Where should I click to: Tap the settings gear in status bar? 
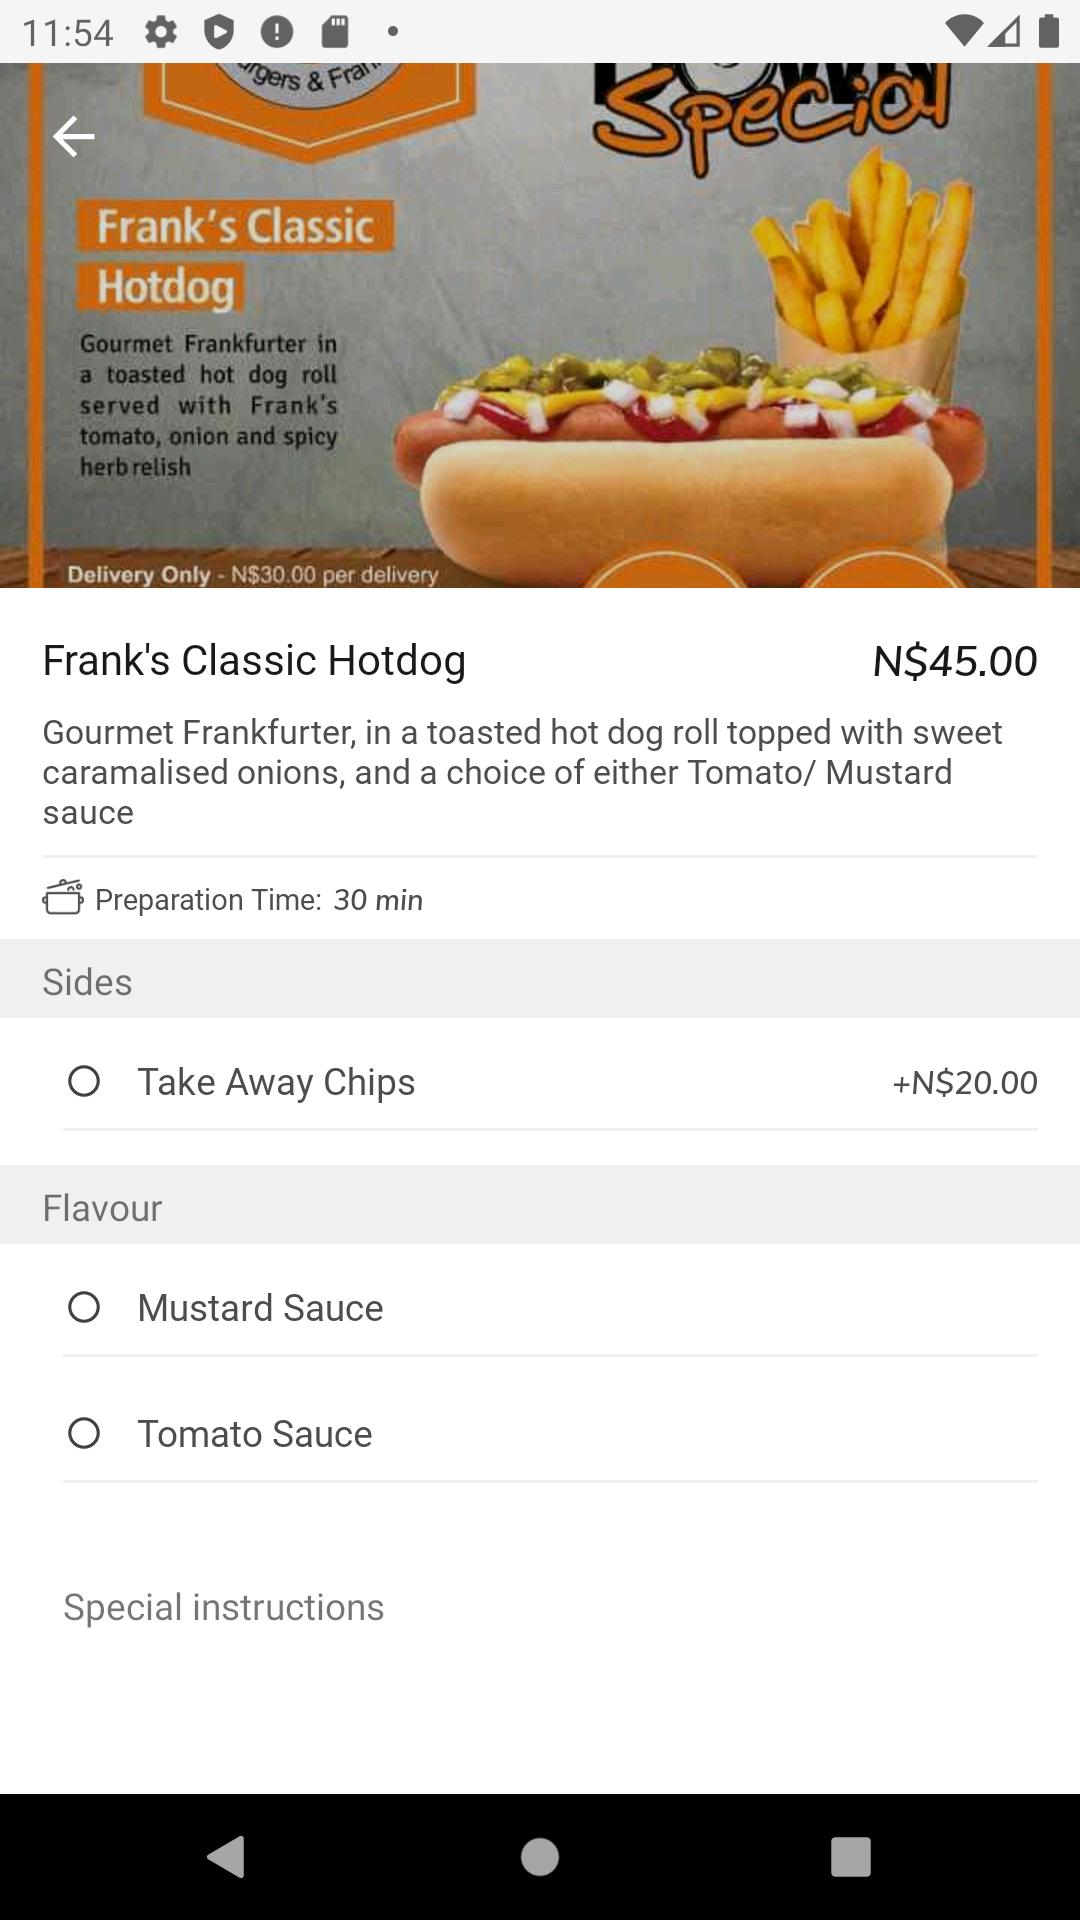[x=160, y=32]
